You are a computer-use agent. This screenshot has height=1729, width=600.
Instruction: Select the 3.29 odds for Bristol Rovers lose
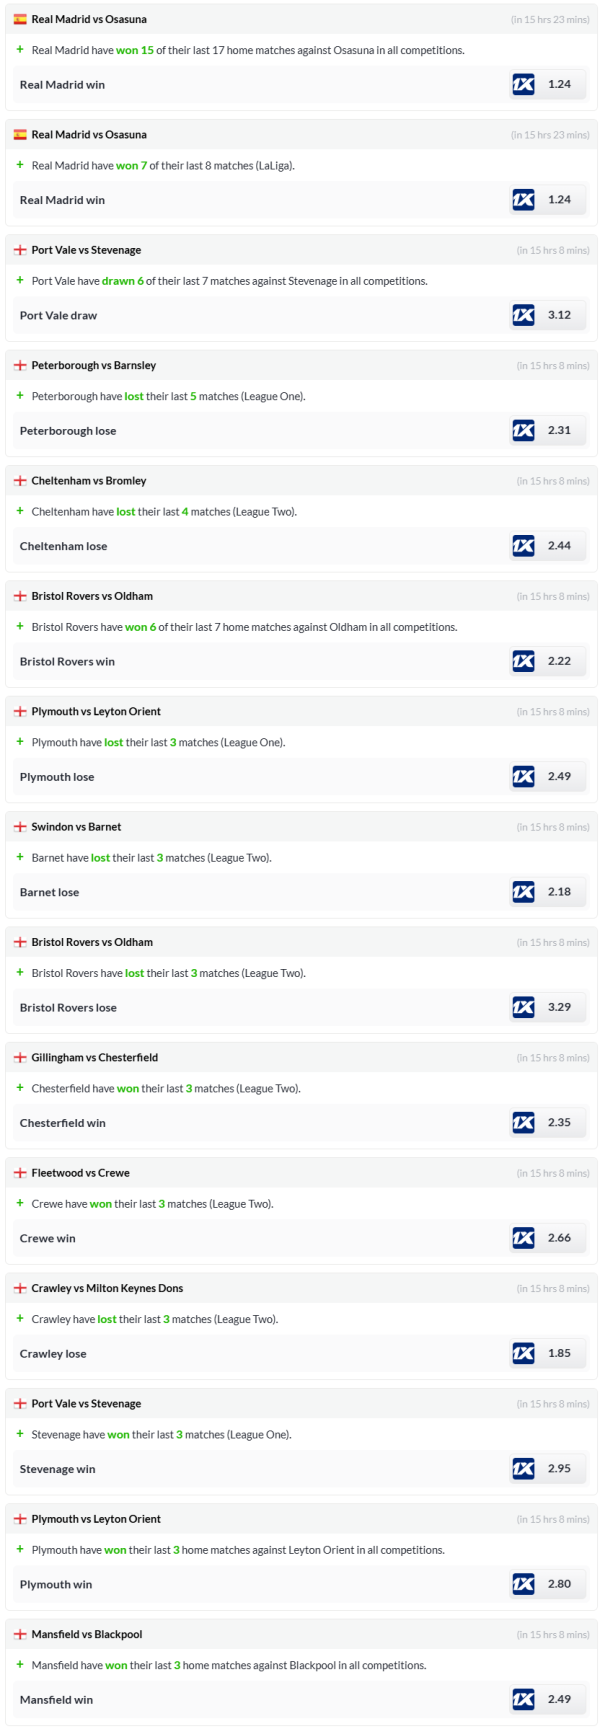[x=559, y=1007]
